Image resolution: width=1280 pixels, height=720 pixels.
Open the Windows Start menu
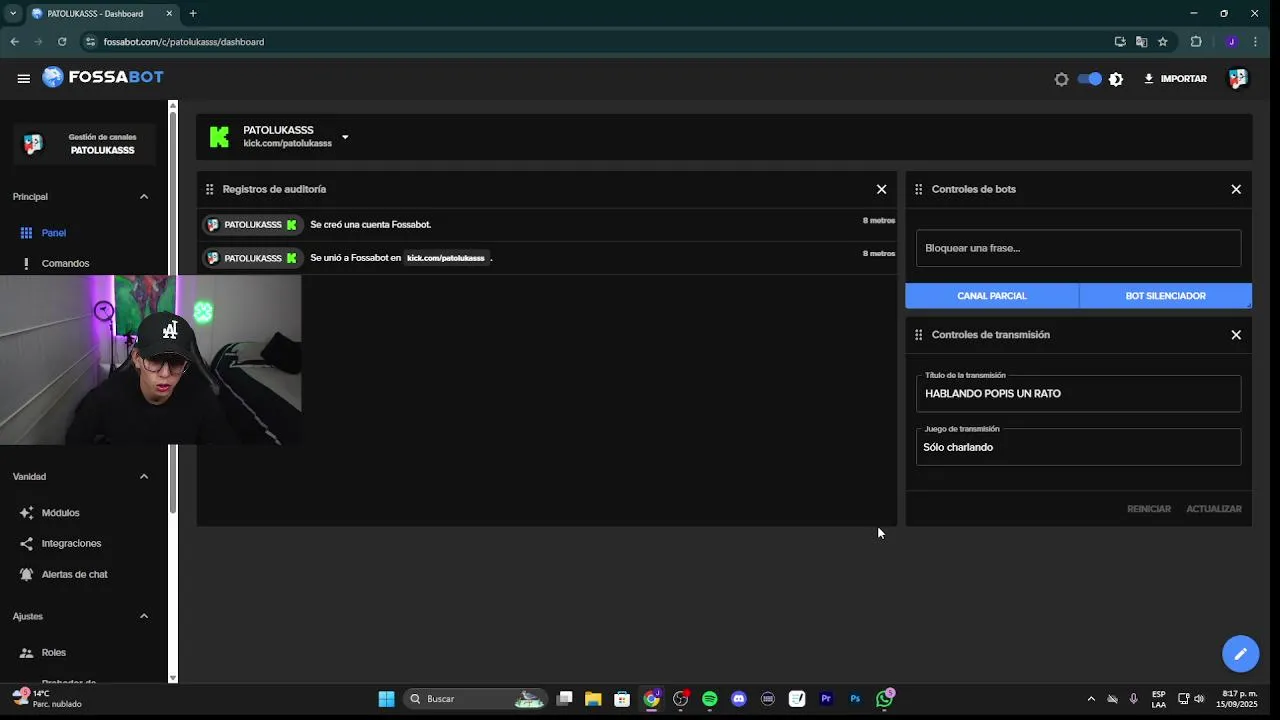tap(386, 699)
